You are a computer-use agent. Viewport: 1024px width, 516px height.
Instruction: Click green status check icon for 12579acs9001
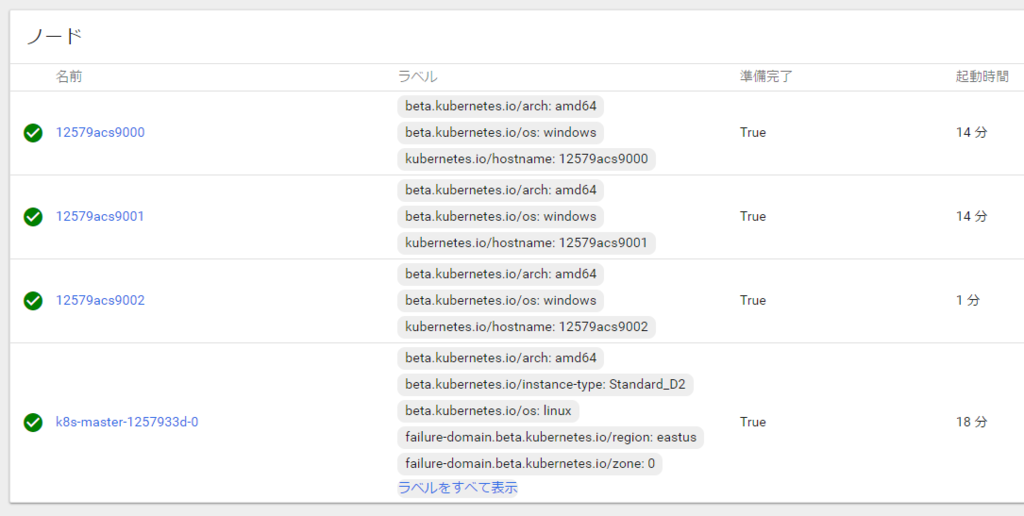tap(33, 216)
